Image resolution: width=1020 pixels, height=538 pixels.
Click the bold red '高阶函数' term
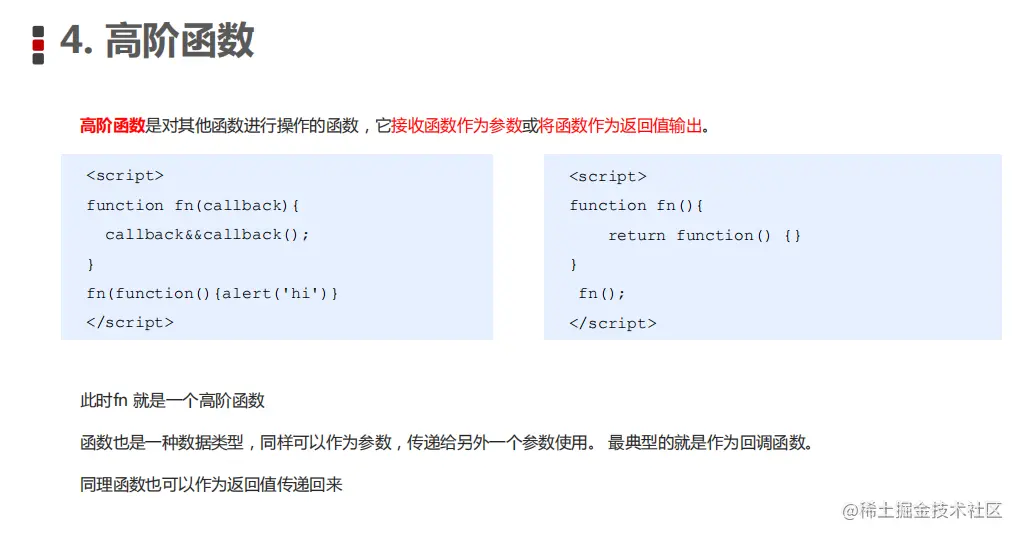pos(112,126)
